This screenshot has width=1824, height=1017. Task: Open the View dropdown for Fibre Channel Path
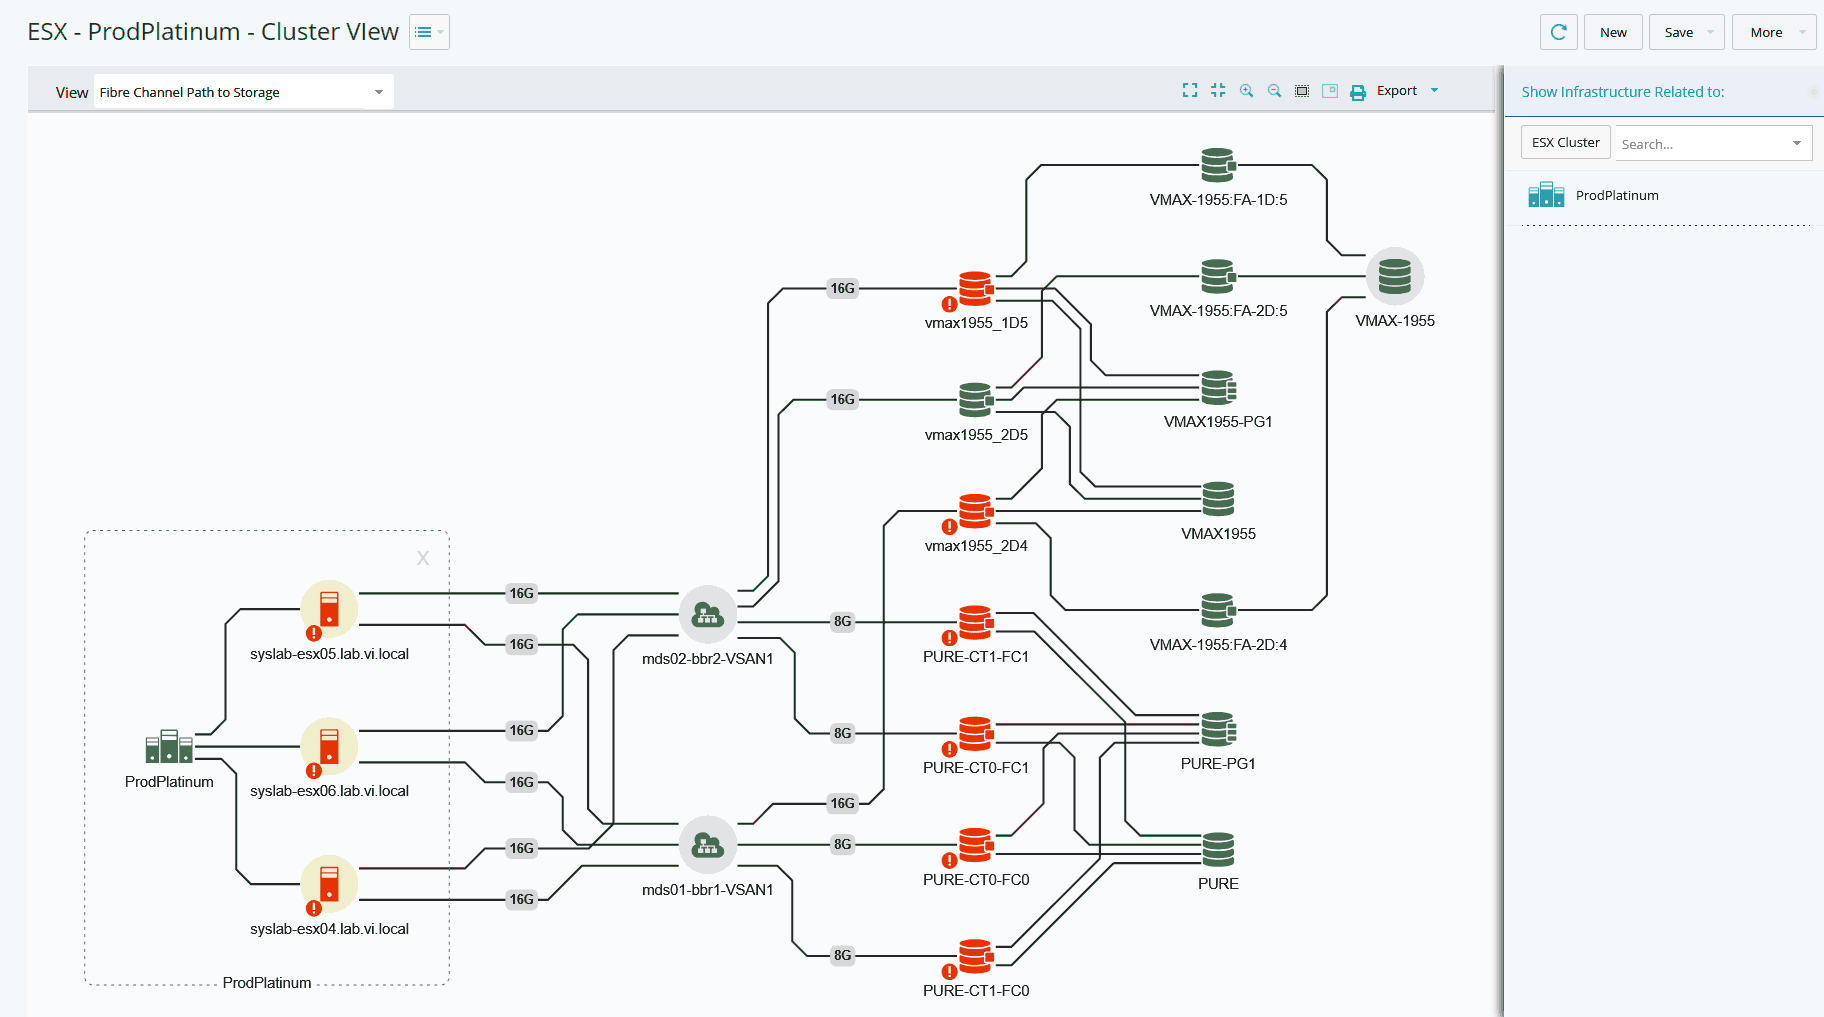(244, 92)
